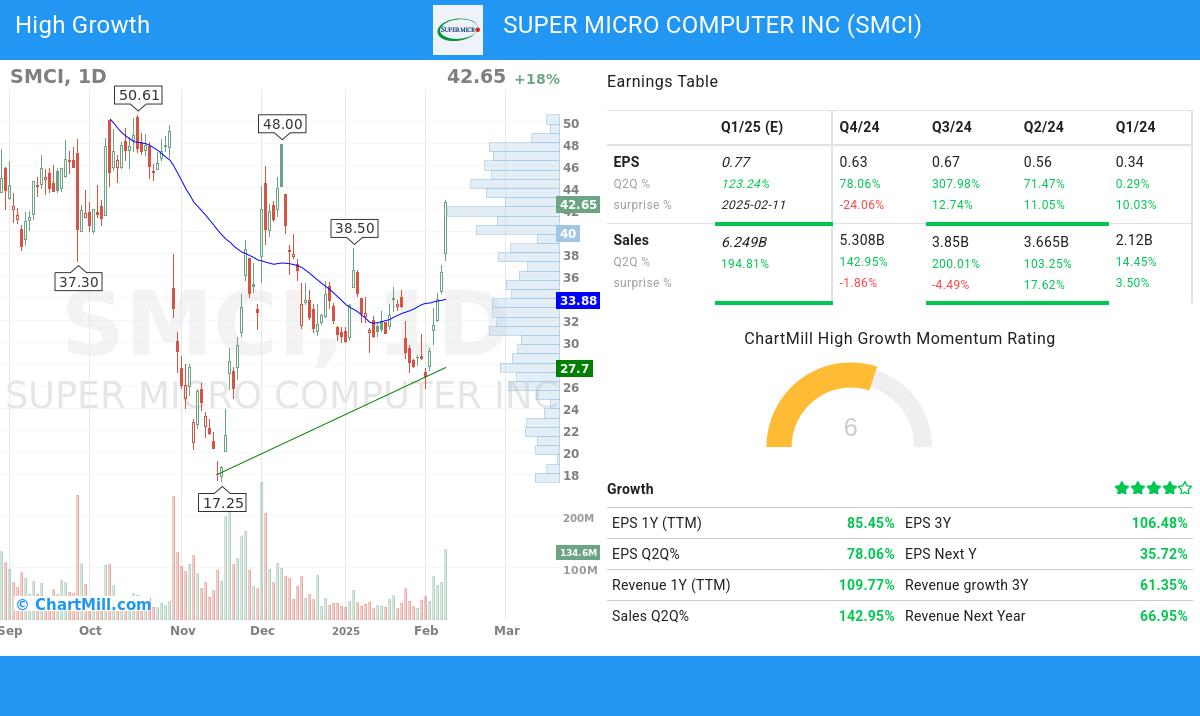Click the 38.50 price annotation
Image resolution: width=1200 pixels, height=716 pixels.
[355, 229]
